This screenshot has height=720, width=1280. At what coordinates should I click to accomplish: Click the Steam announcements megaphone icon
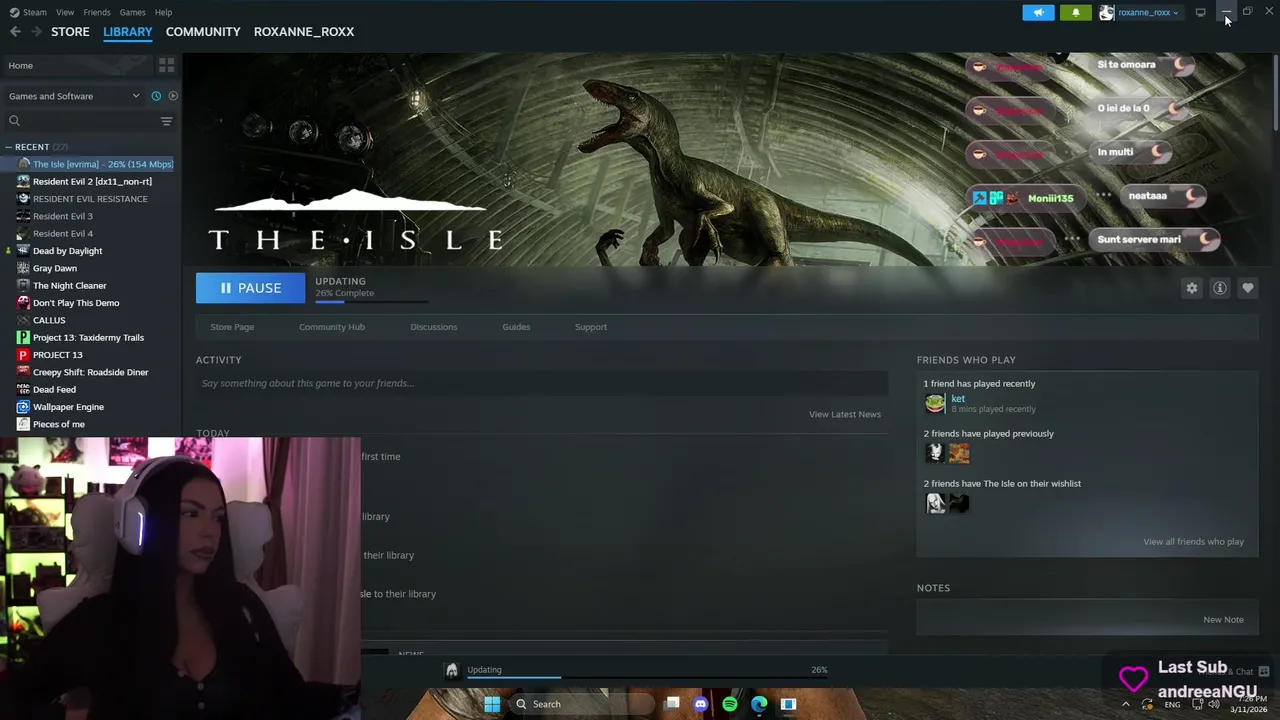[x=1038, y=13]
